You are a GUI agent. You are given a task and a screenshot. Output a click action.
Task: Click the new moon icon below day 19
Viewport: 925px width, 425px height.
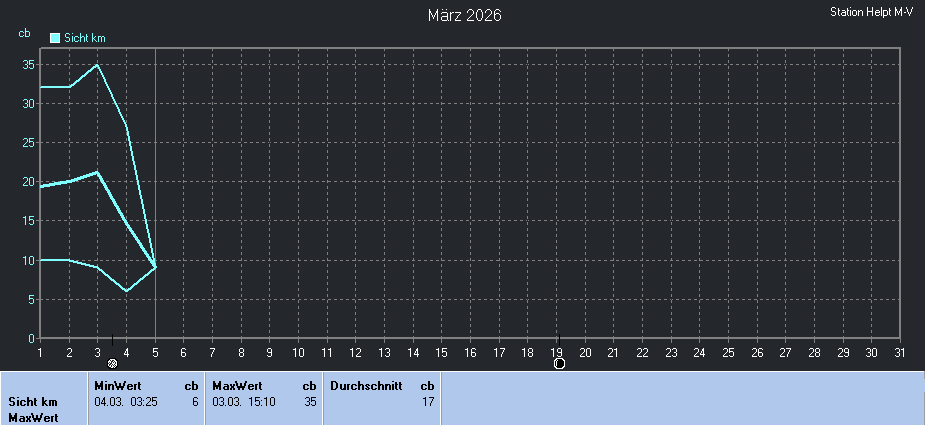pyautogui.click(x=560, y=363)
